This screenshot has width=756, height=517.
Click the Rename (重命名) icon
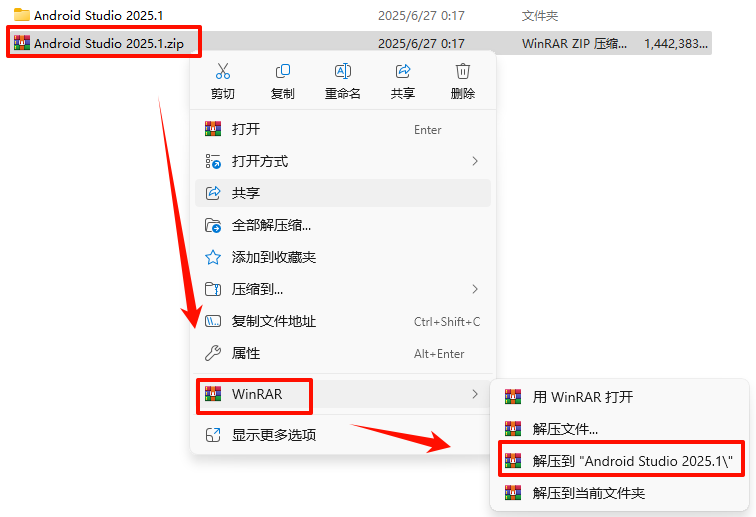[342, 71]
